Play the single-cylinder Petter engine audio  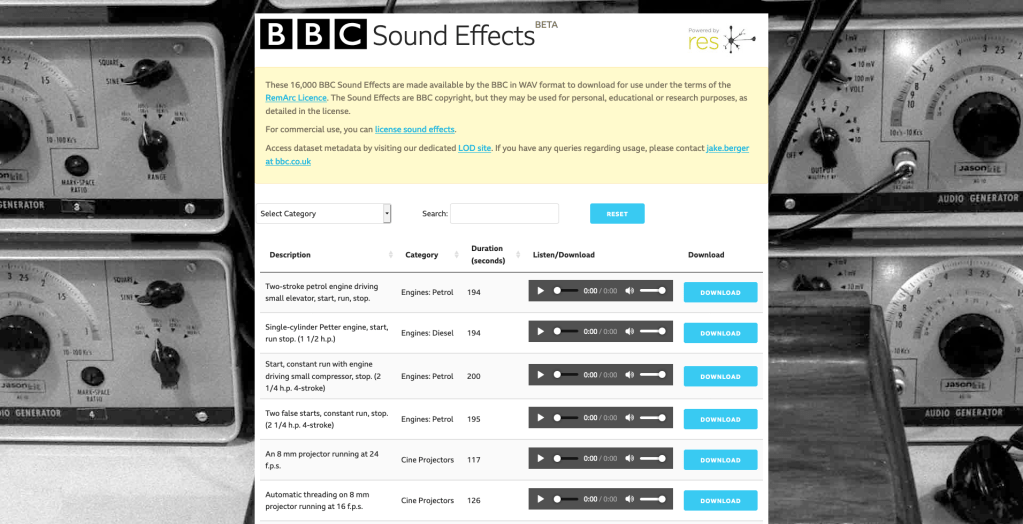tap(541, 331)
